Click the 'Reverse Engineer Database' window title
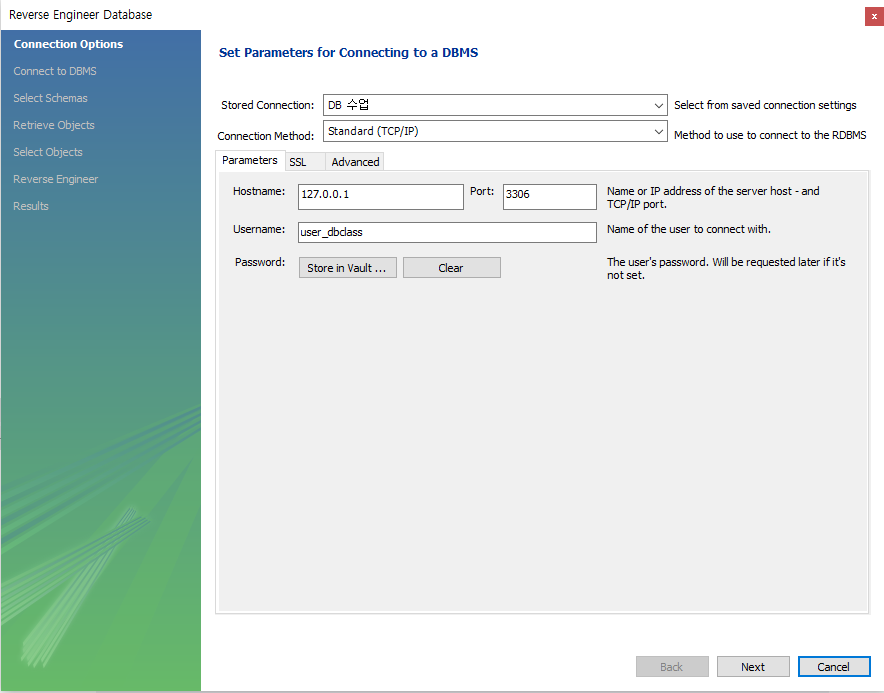884x693 pixels. pos(80,15)
